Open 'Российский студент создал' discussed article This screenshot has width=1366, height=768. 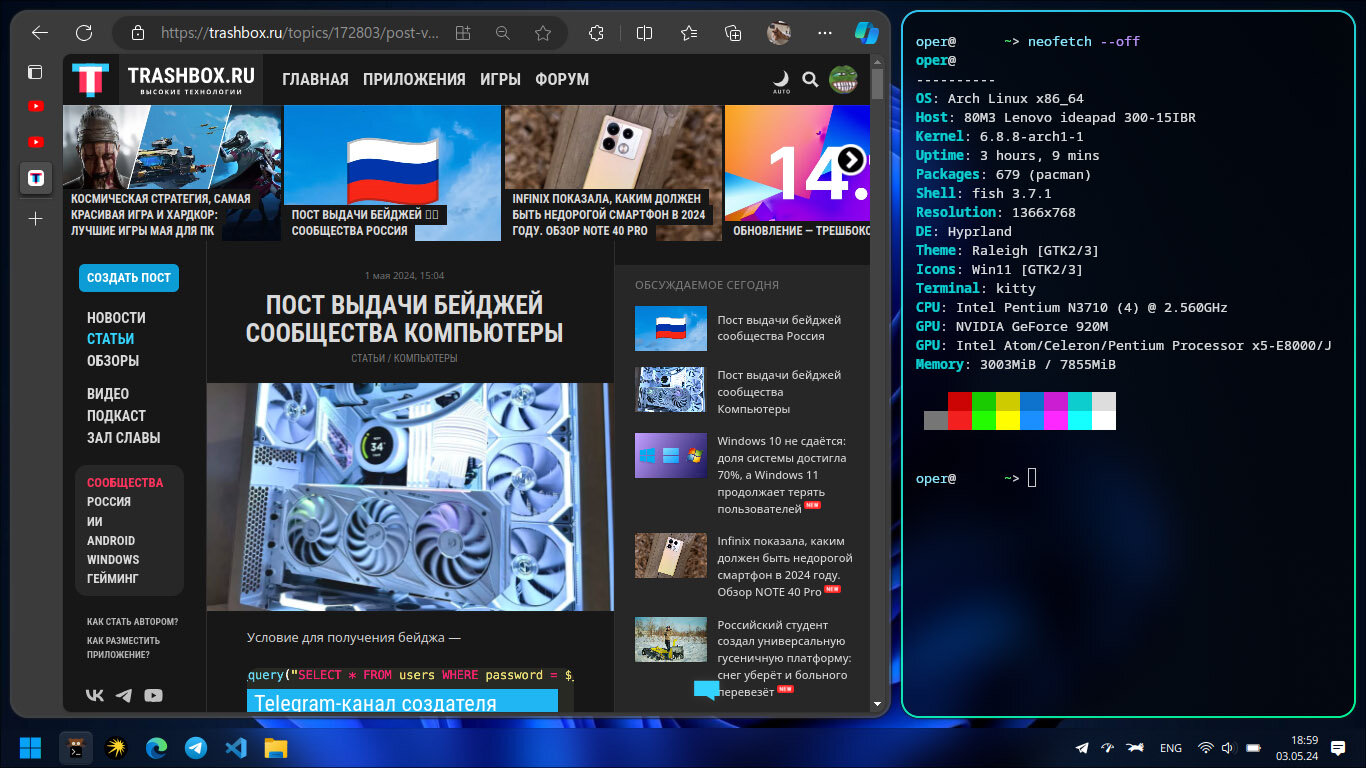(x=746, y=658)
